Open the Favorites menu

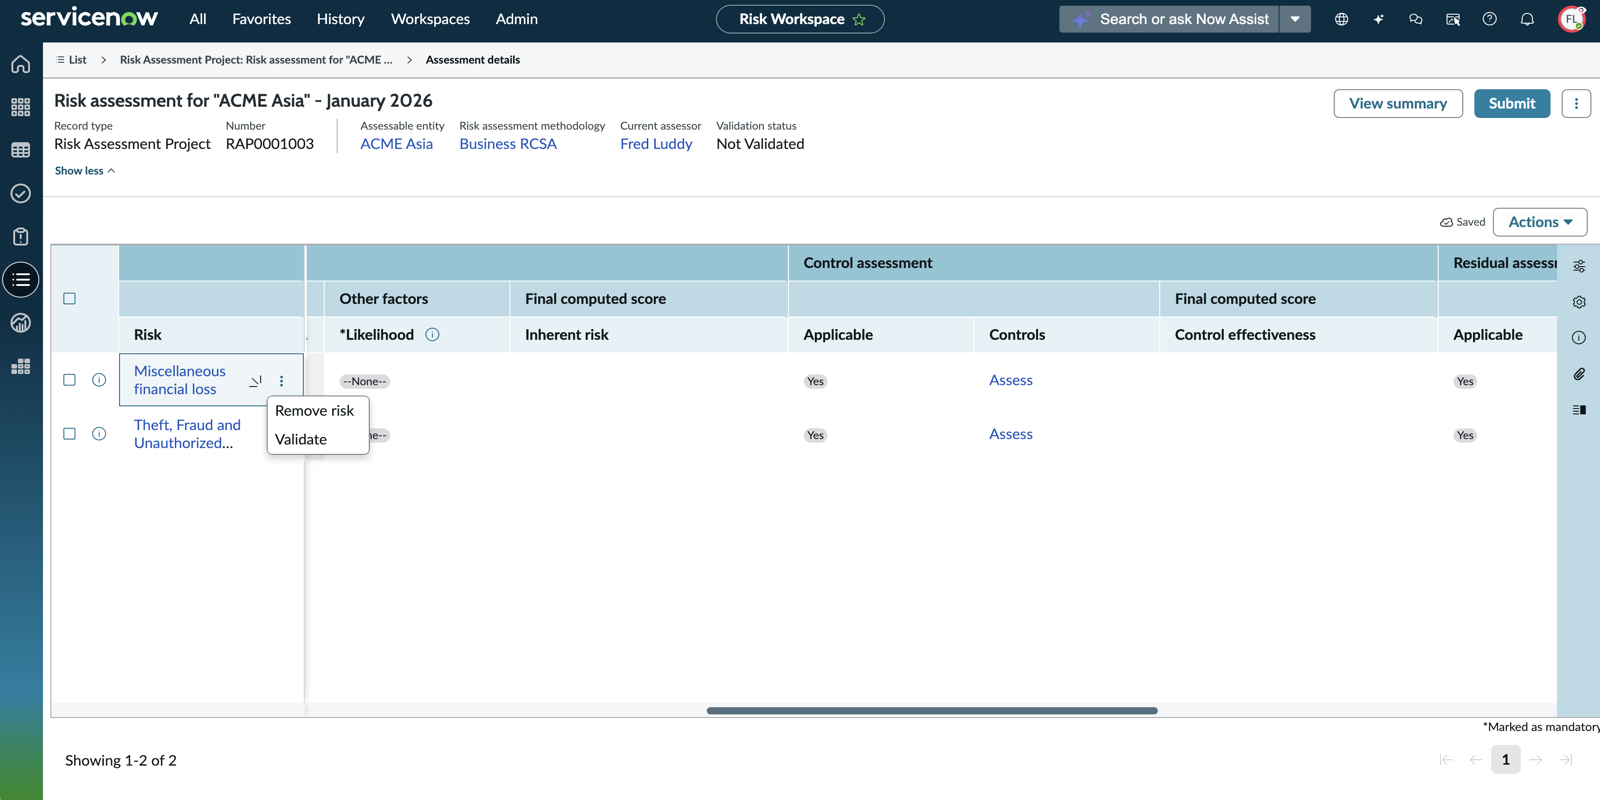pyautogui.click(x=262, y=19)
